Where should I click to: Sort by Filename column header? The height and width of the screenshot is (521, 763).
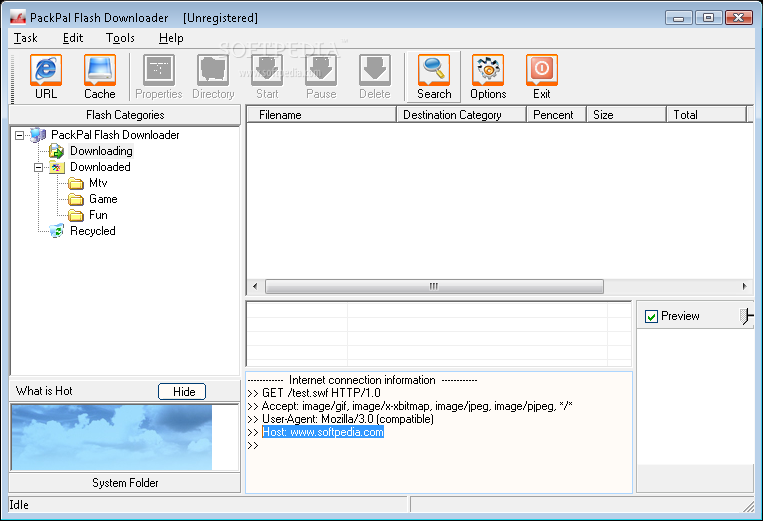(321, 115)
